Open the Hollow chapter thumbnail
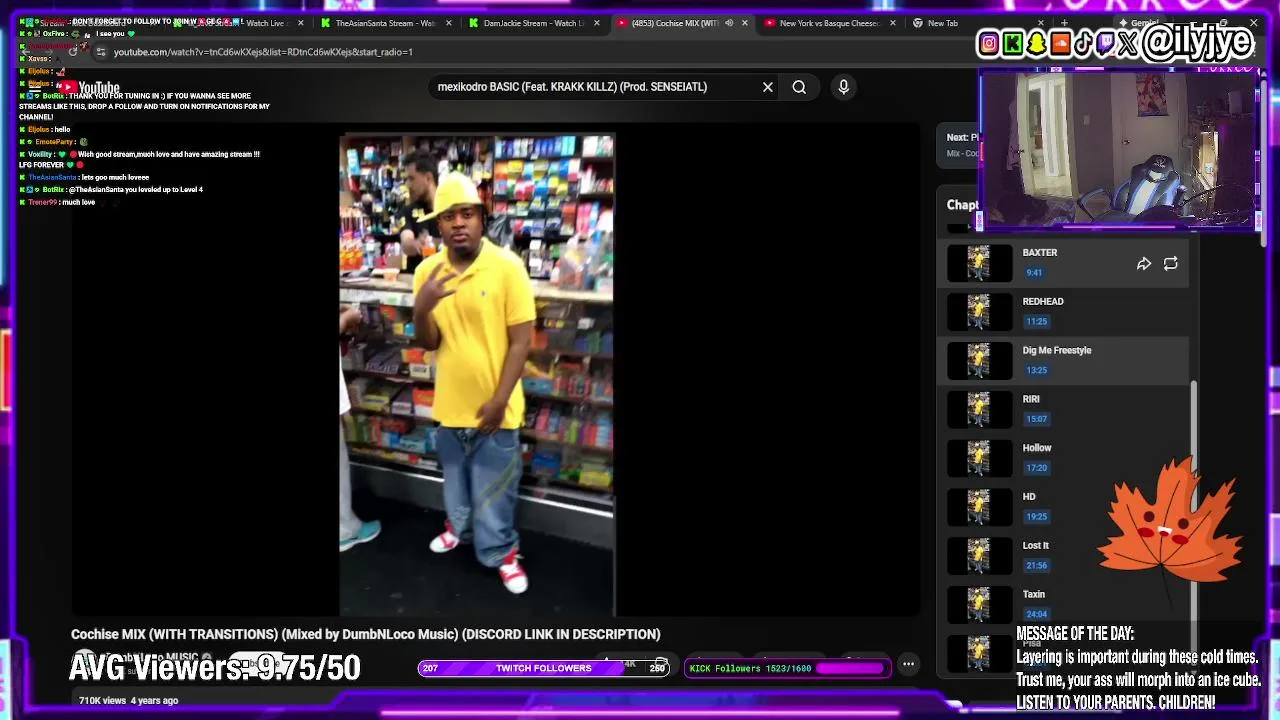Screen dimensions: 1280x720 click(979, 458)
